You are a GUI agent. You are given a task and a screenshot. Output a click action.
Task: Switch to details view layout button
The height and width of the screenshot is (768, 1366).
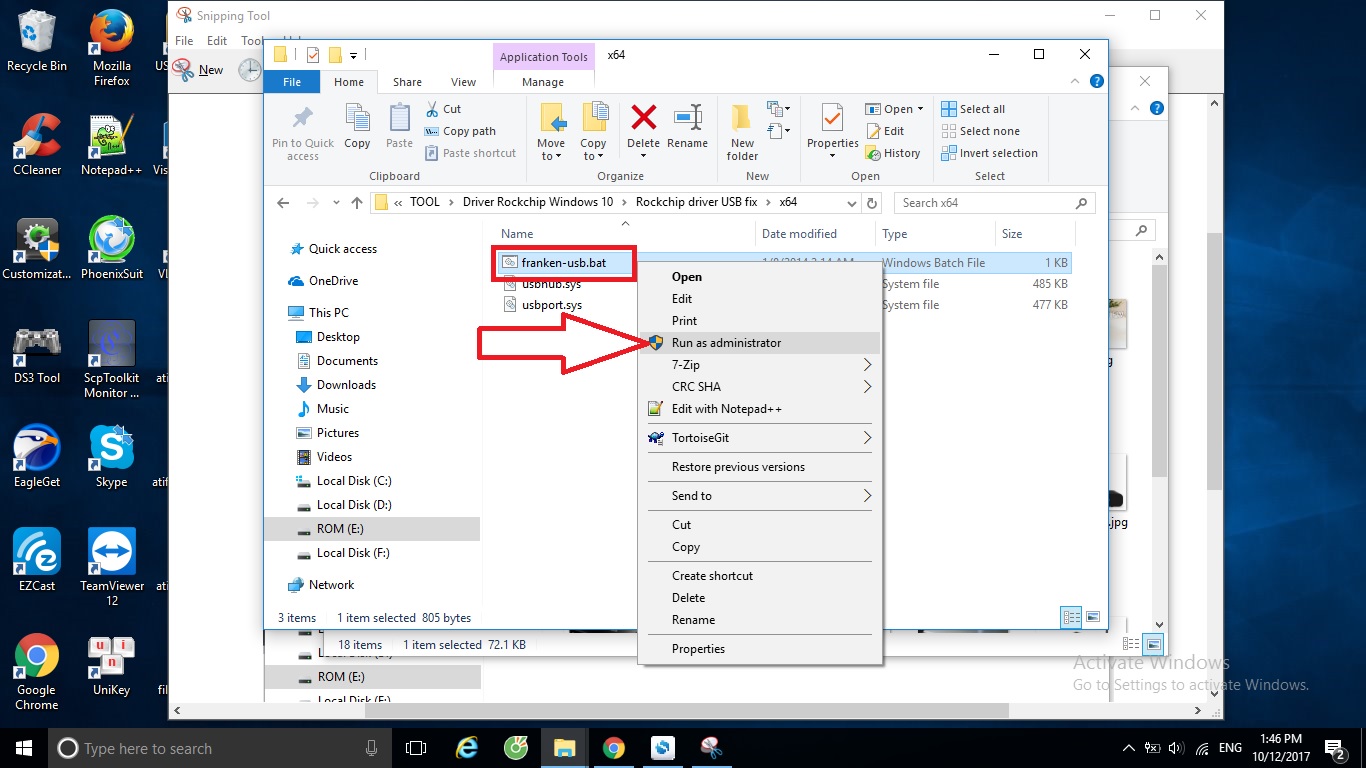pos(1071,618)
